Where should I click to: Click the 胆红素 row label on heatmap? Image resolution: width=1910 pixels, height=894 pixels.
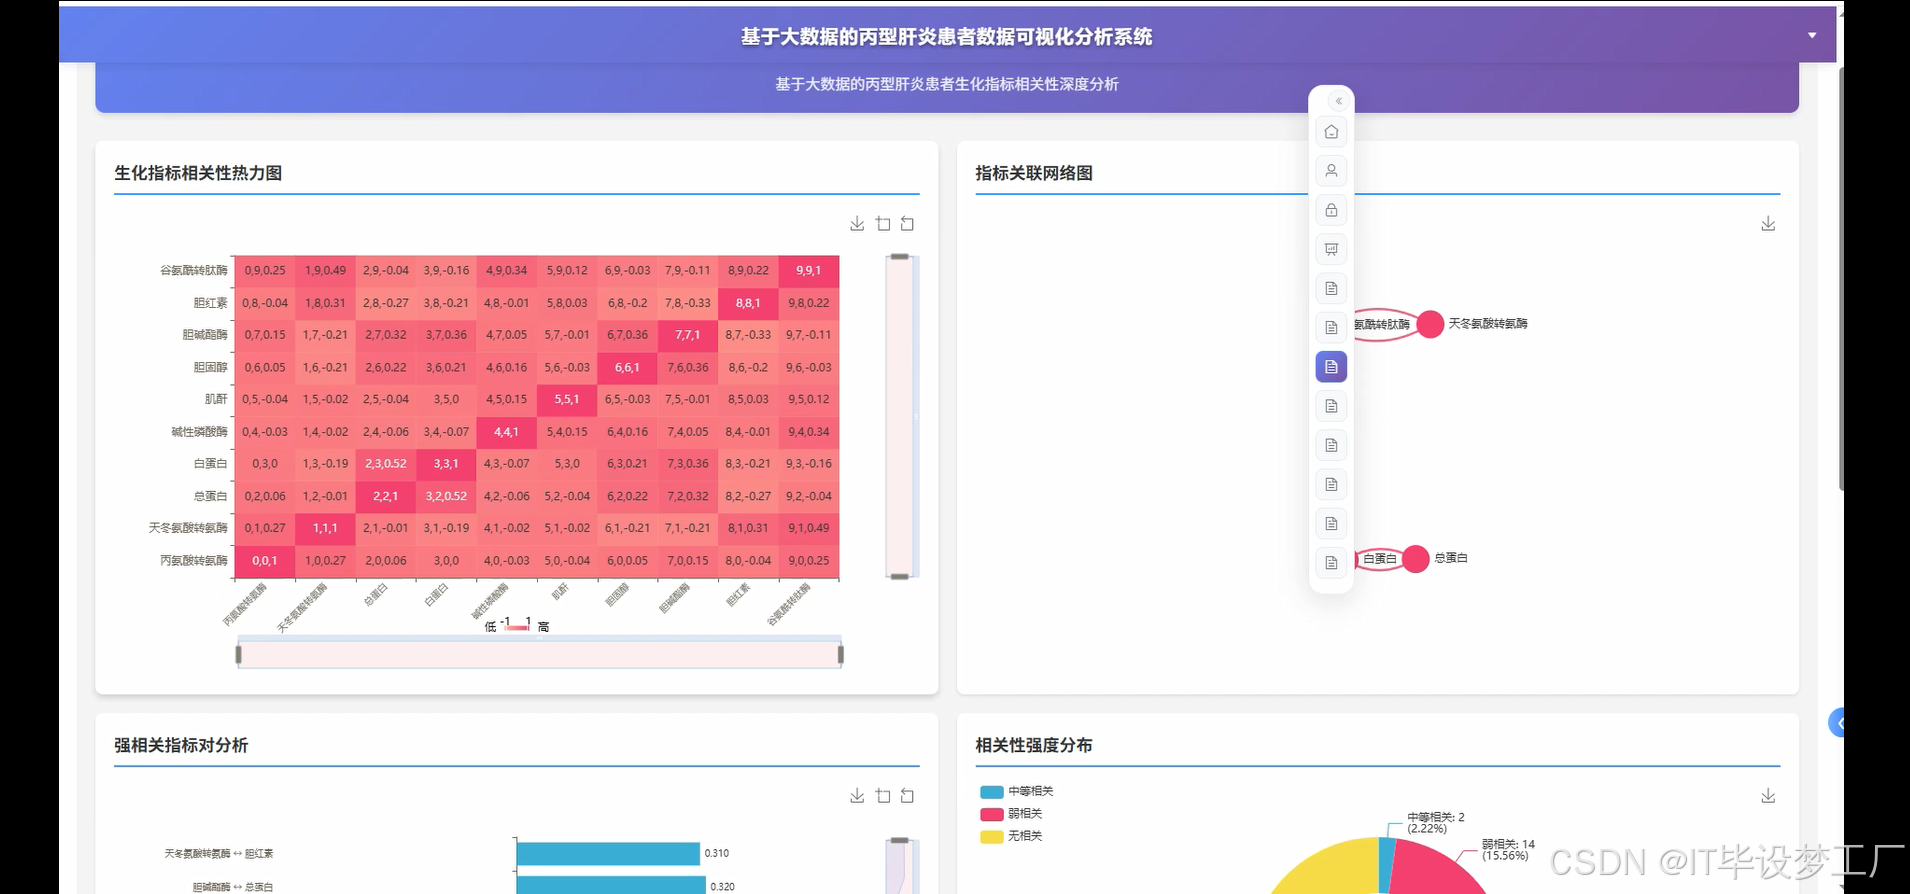[211, 303]
